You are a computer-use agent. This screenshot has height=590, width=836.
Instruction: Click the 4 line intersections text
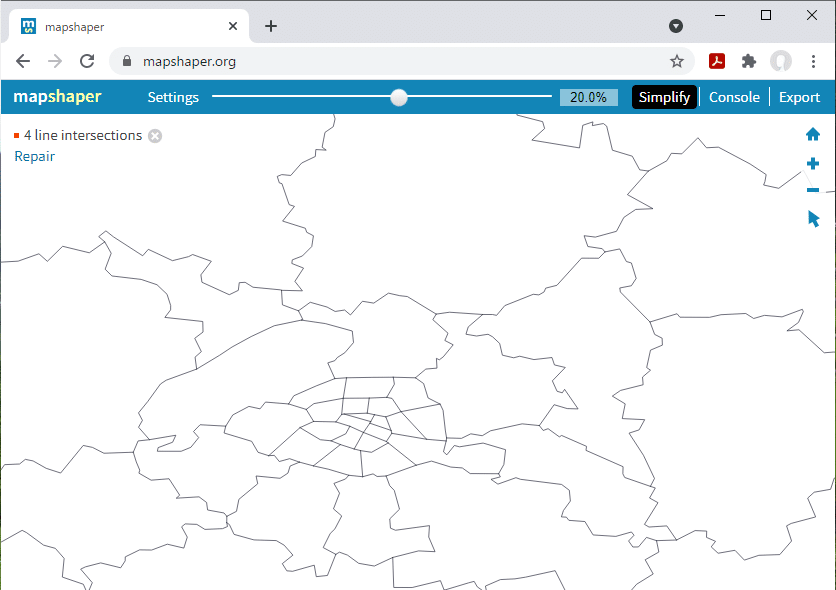point(83,135)
